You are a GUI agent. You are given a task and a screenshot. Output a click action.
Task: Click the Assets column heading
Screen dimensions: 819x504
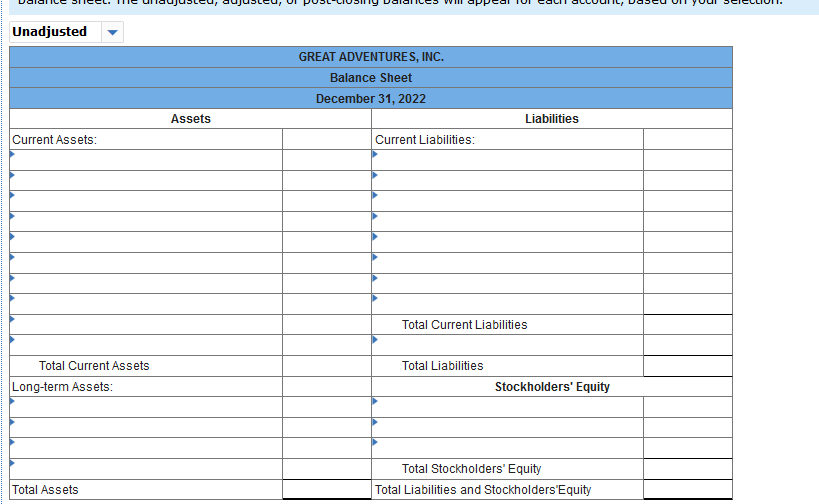191,119
